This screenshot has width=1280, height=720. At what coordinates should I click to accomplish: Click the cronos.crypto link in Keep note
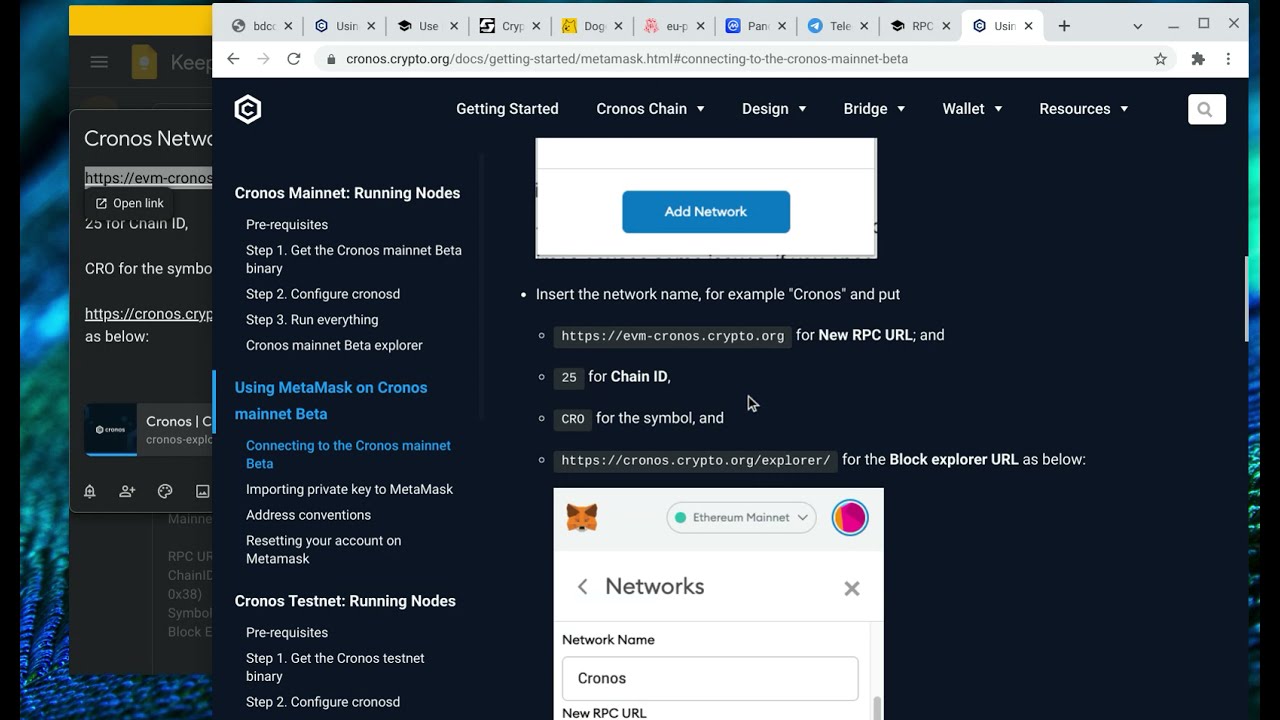pyautogui.click(x=148, y=314)
